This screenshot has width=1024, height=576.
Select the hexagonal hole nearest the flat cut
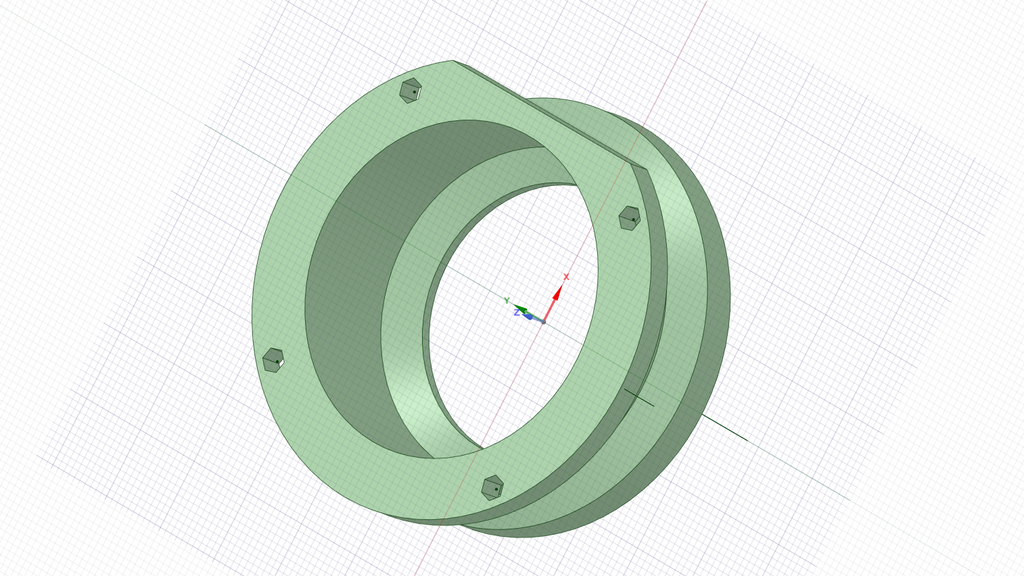click(x=630, y=218)
